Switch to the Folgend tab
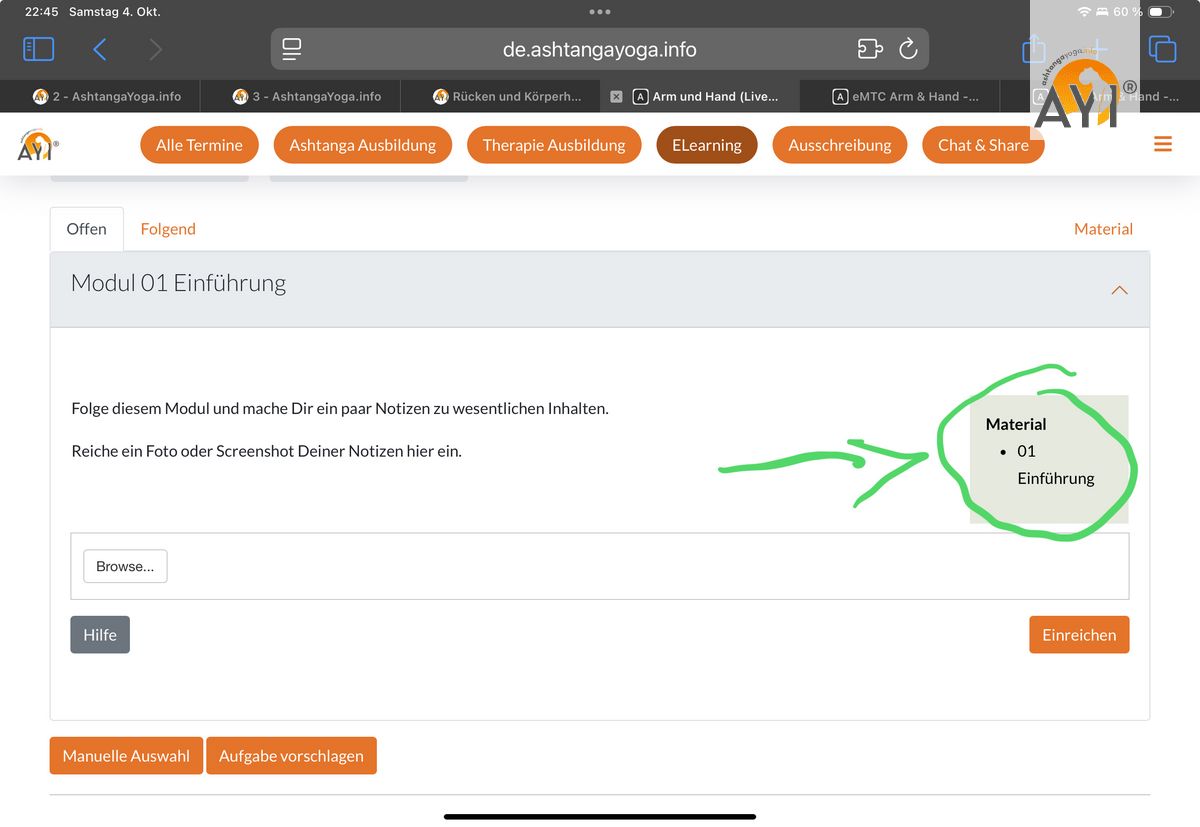Viewport: 1200px width, 827px height. 168,229
